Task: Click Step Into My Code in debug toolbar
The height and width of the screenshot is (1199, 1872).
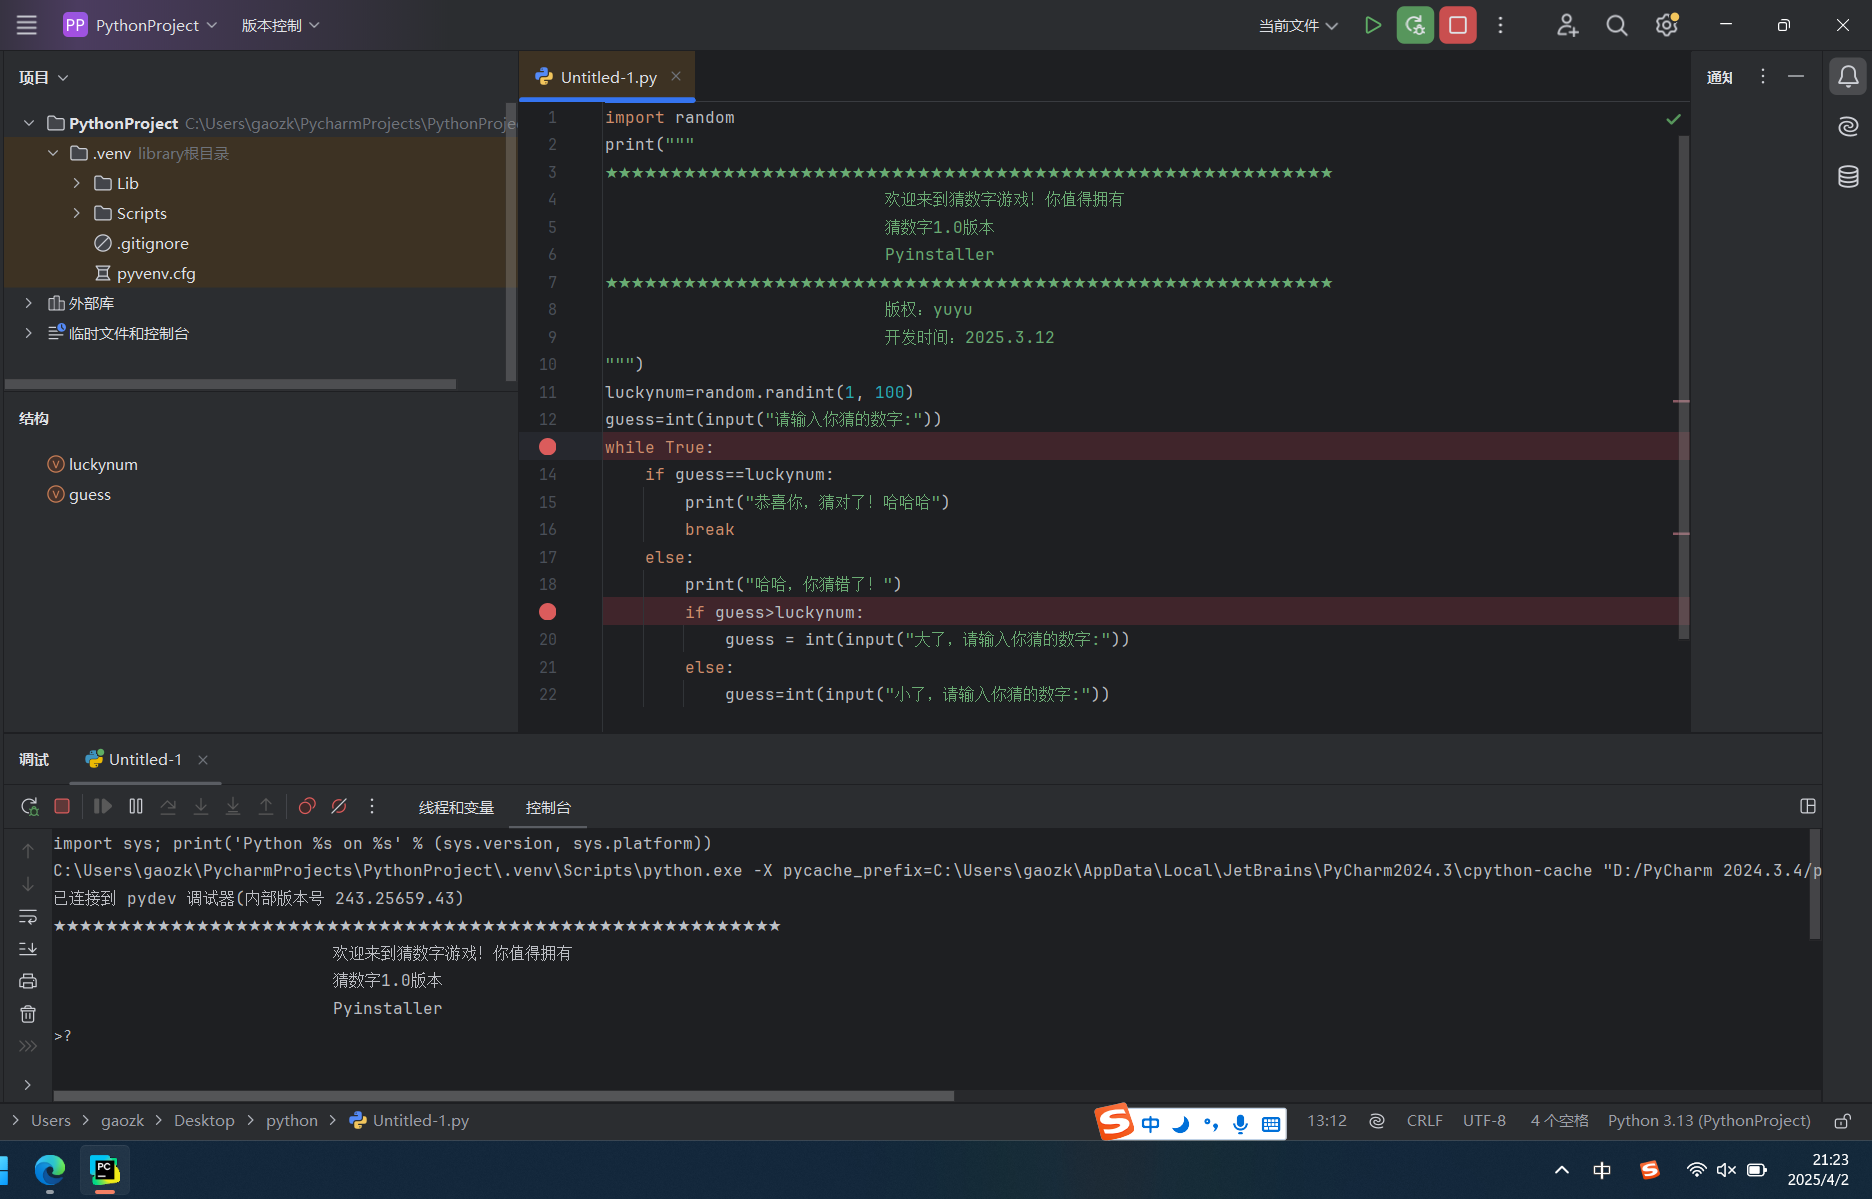Action: point(233,806)
